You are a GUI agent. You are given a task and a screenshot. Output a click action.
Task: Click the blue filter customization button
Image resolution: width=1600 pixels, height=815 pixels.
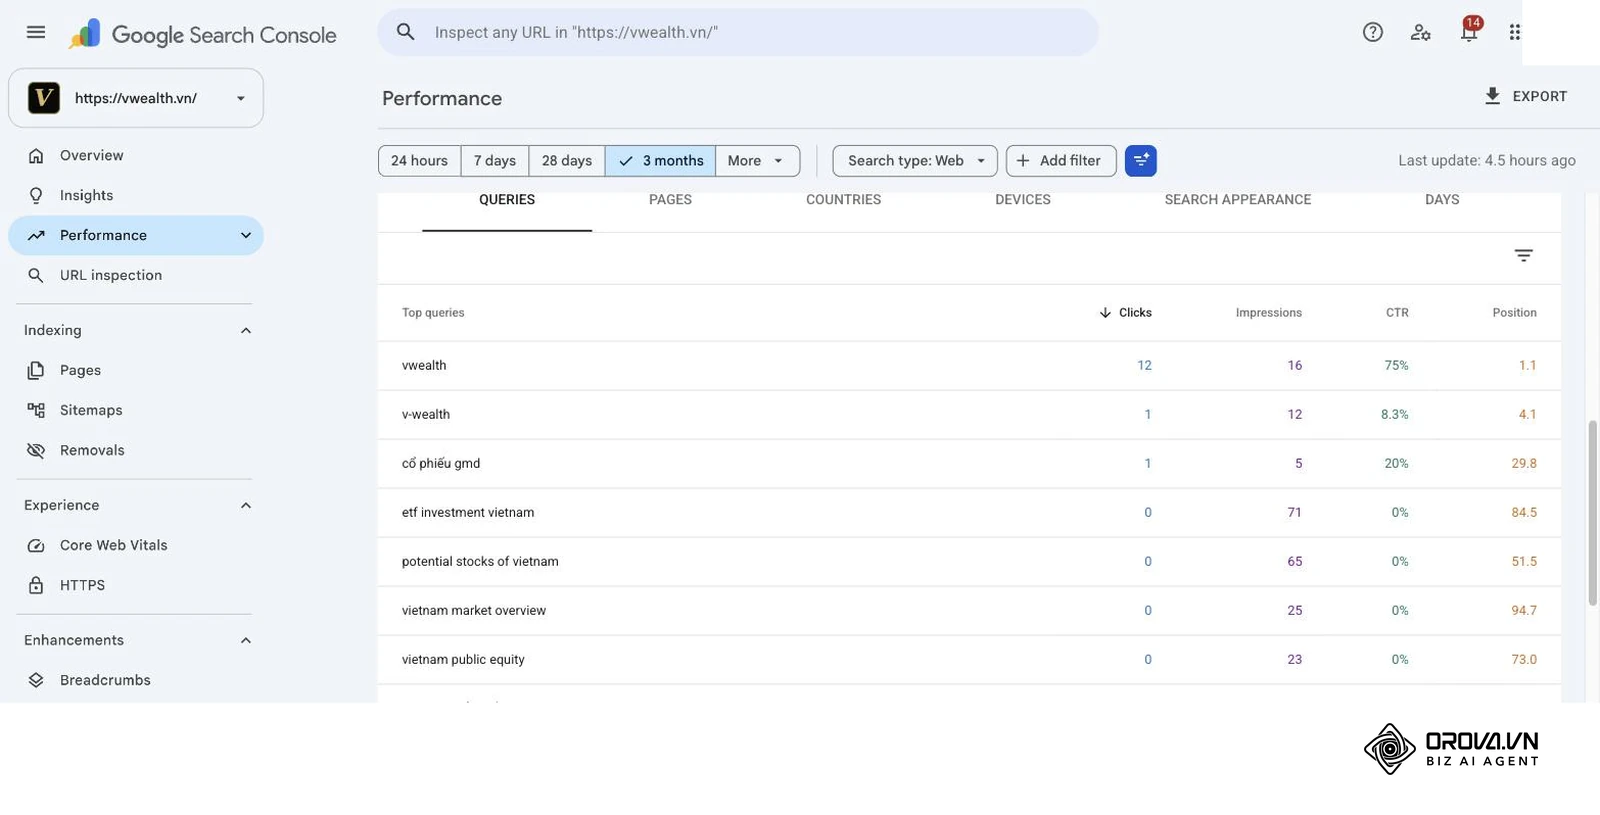point(1141,161)
